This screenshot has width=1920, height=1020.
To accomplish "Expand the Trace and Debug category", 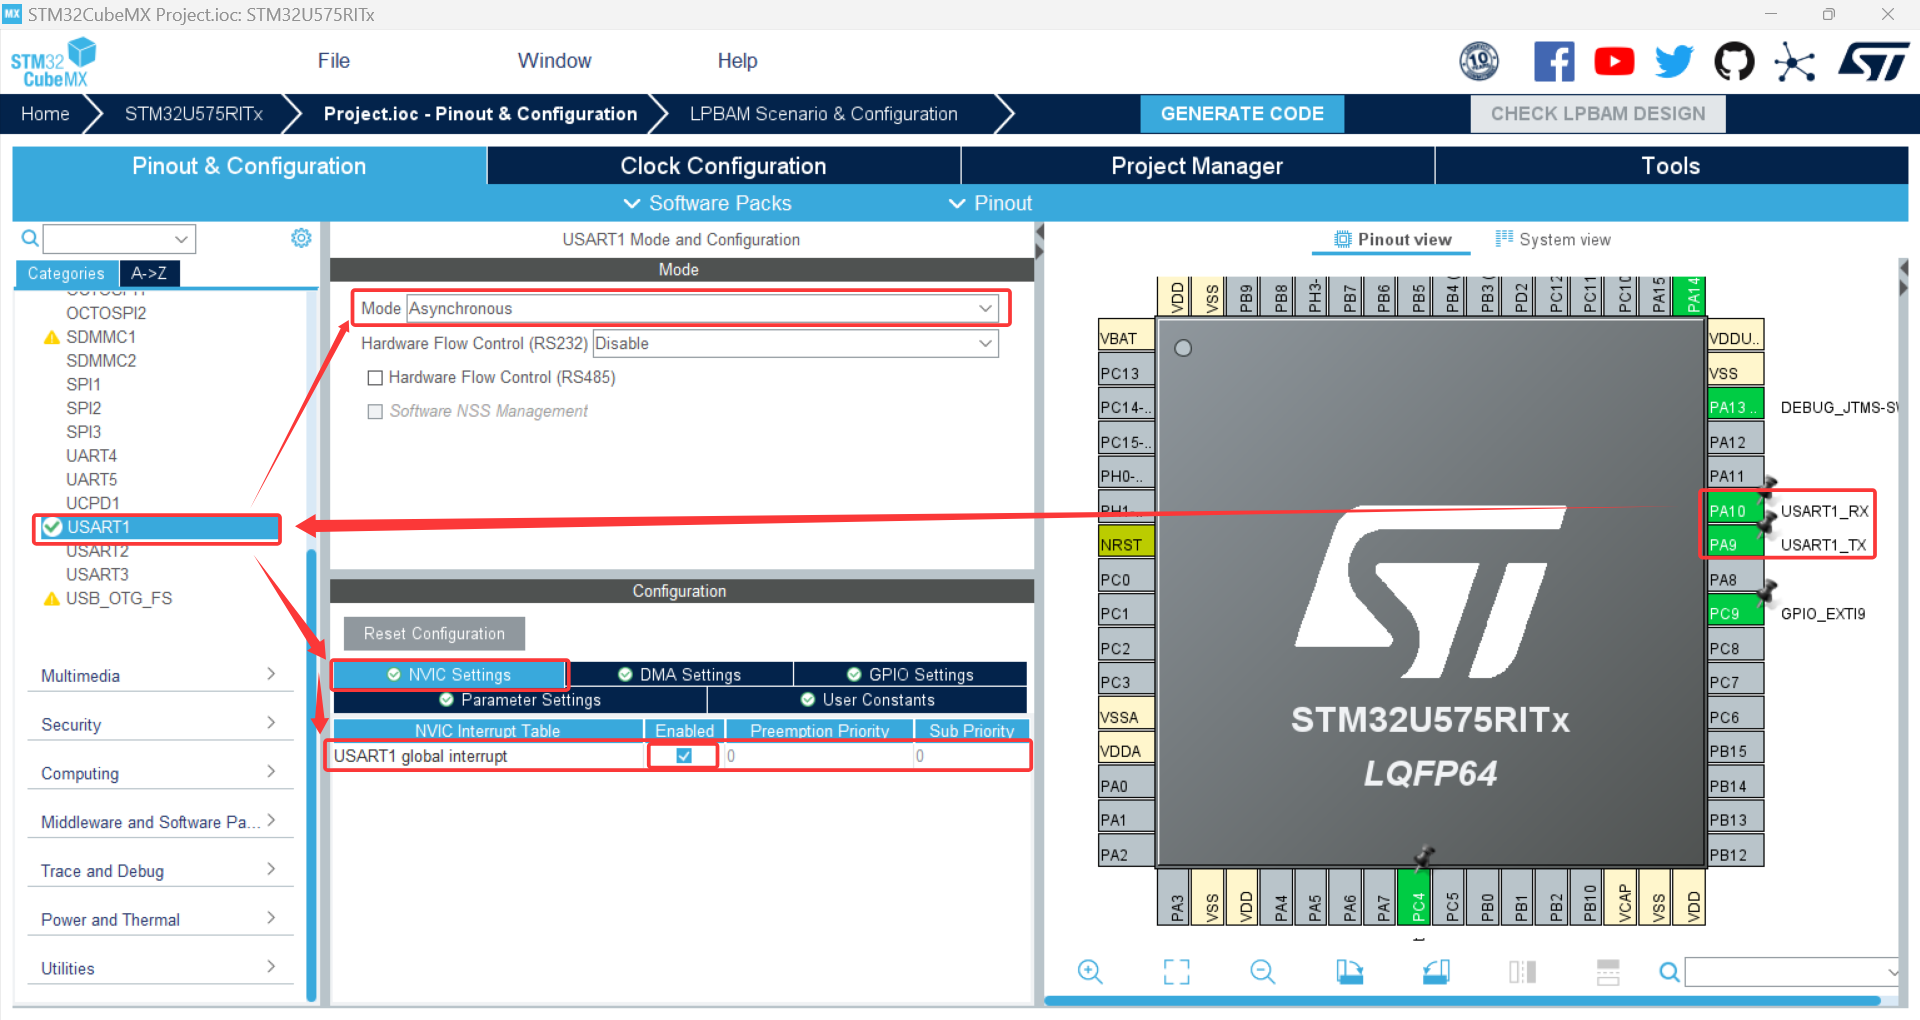I will [x=160, y=871].
